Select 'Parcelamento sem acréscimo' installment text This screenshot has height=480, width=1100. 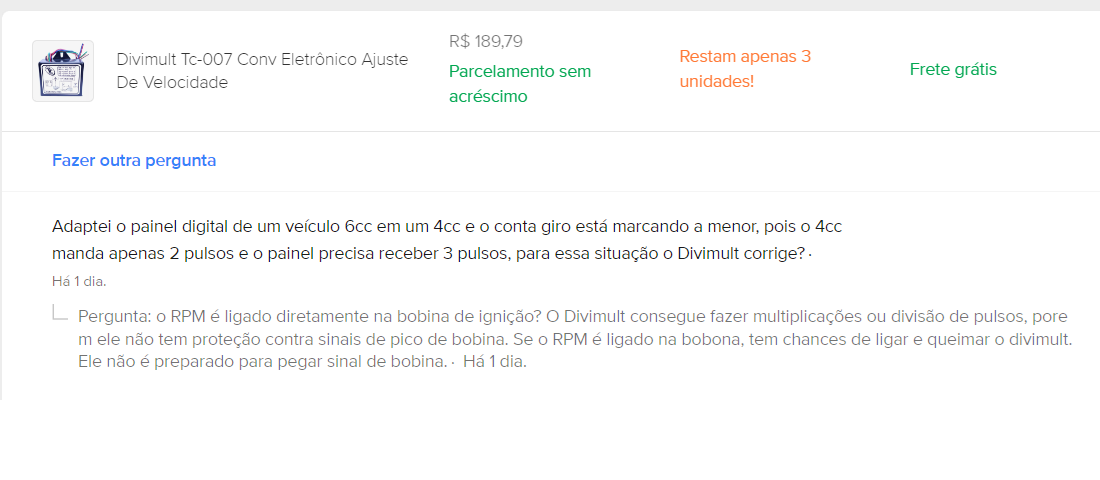click(519, 72)
